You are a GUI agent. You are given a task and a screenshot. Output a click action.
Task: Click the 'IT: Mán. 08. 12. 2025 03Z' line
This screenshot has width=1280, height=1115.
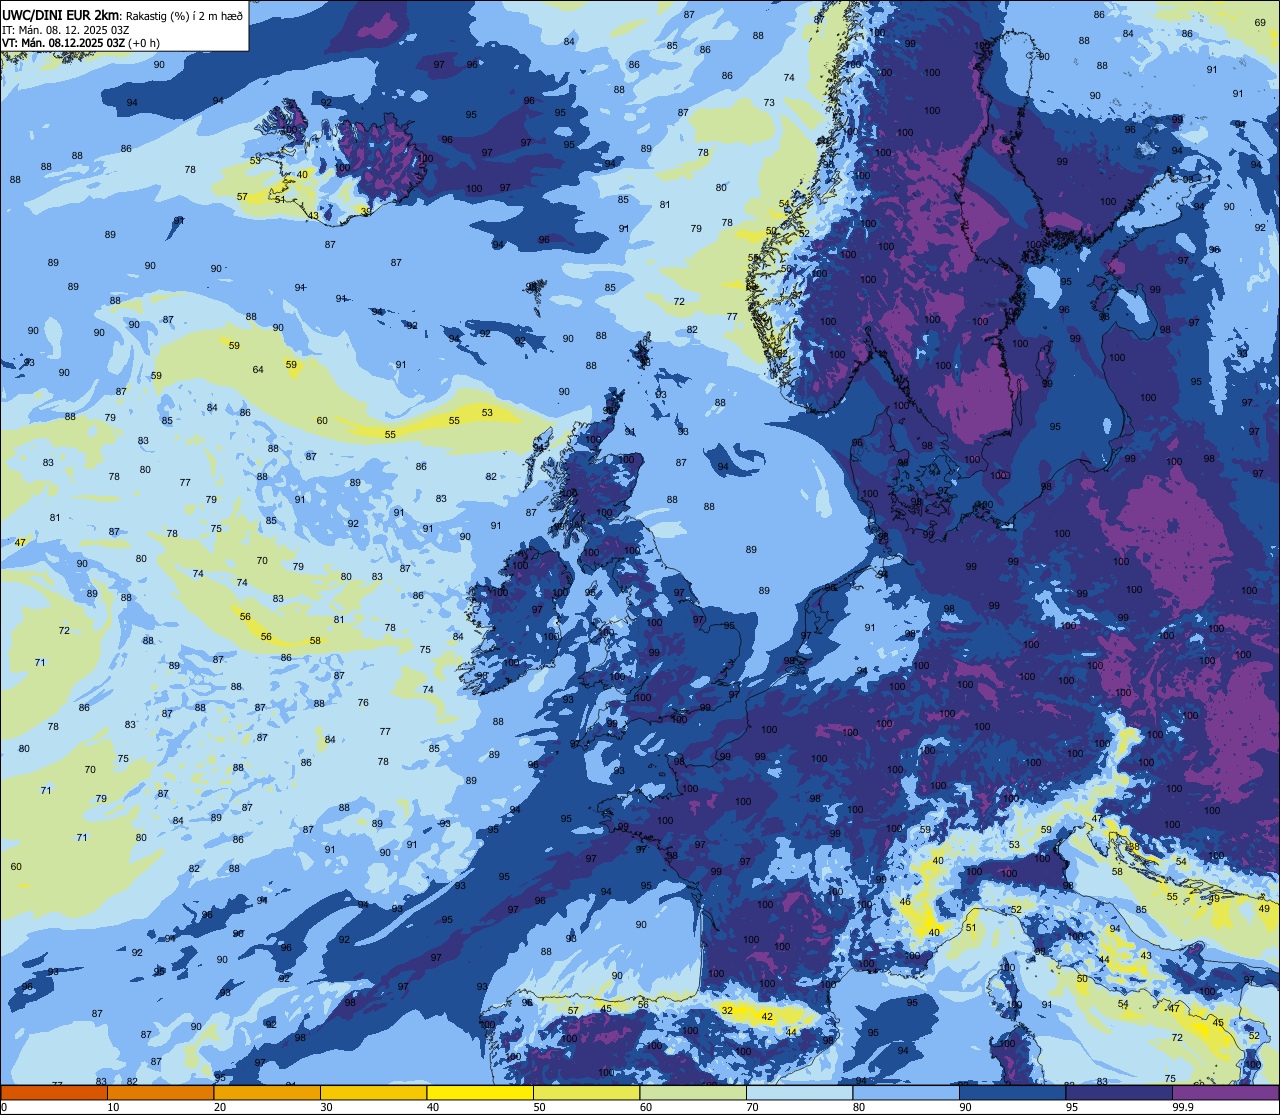coord(65,29)
